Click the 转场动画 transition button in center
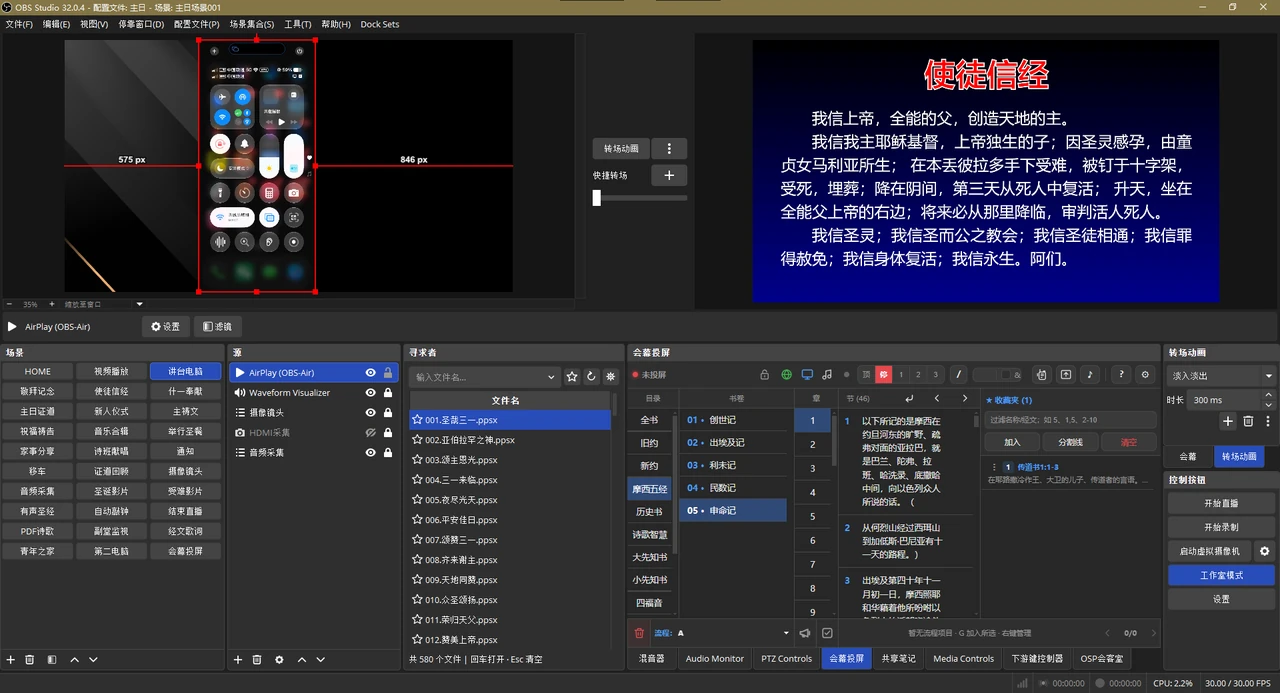 (x=621, y=149)
